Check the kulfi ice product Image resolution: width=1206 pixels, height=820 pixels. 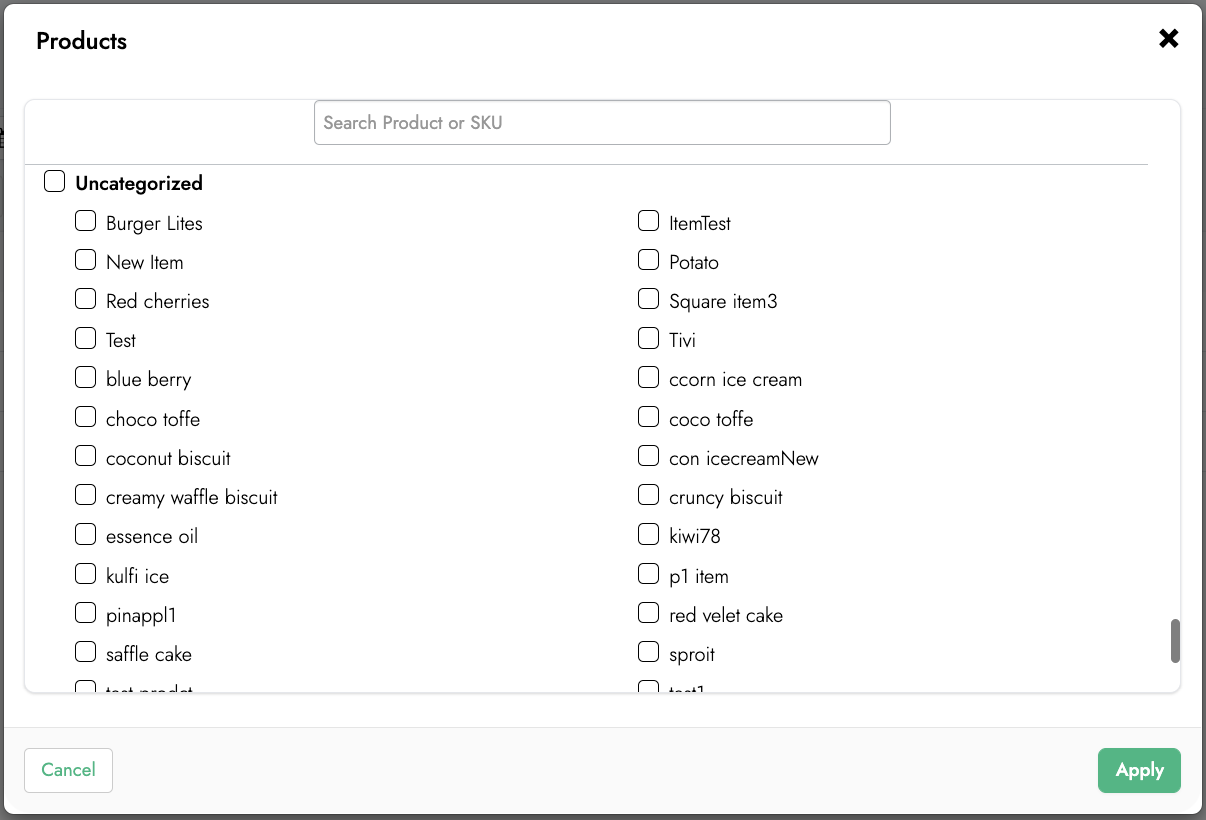(86, 574)
